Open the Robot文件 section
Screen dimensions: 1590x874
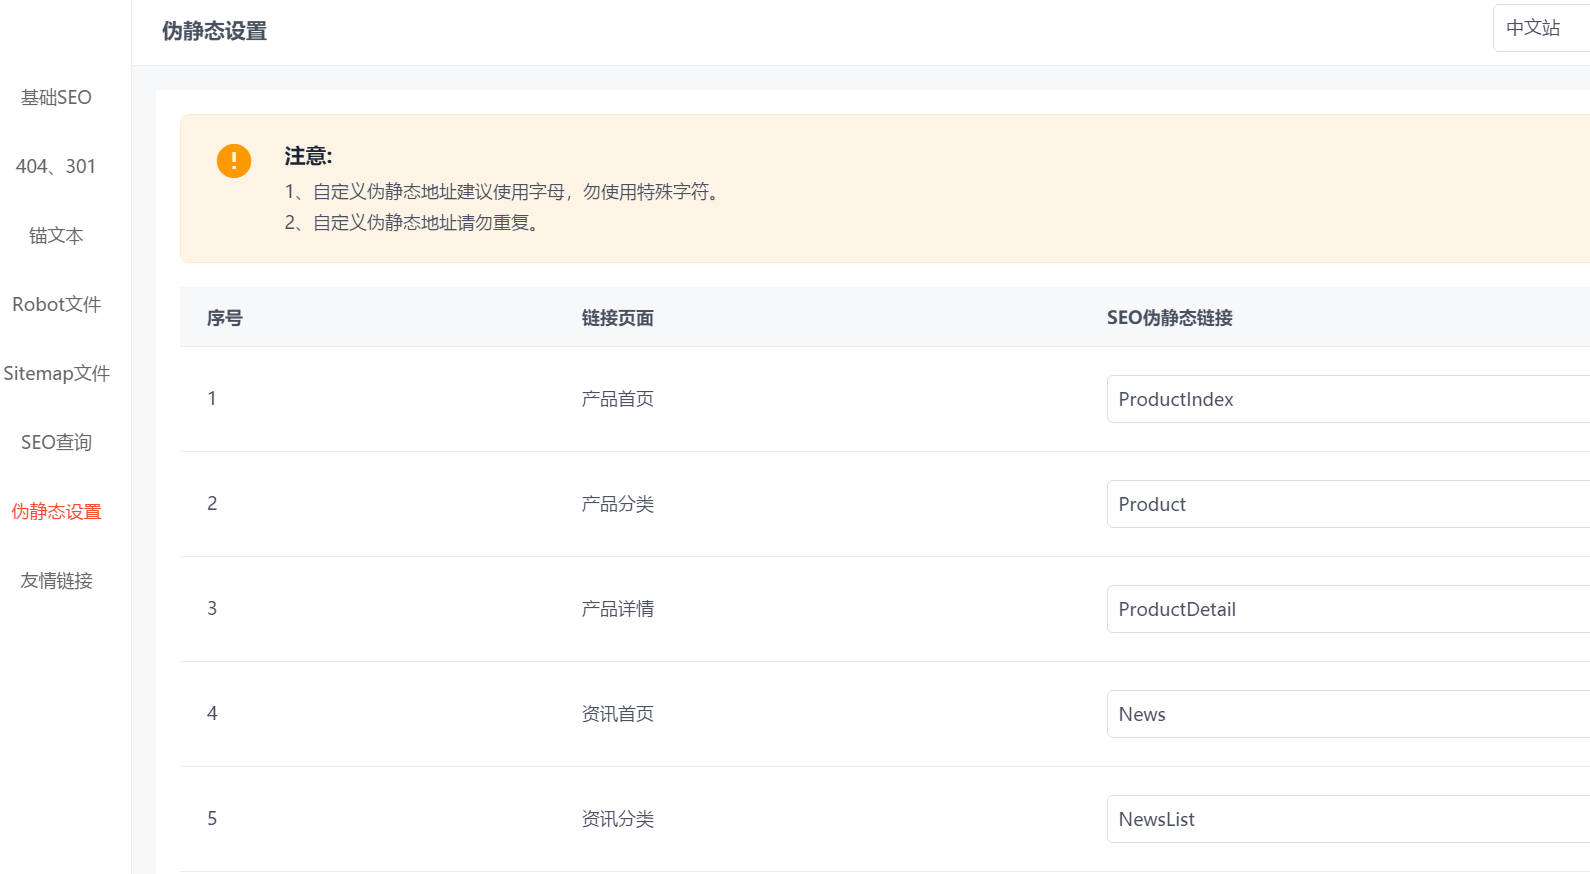56,304
